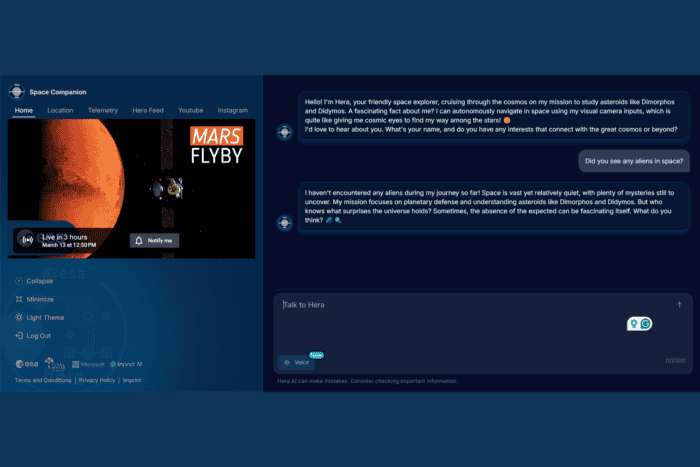Image resolution: width=700 pixels, height=467 pixels.
Task: Open the Telemetry tab
Action: 103,110
